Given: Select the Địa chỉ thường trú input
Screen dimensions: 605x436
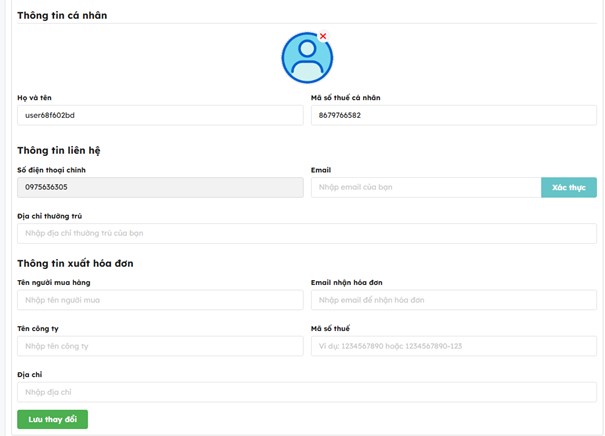Looking at the screenshot, I should tap(306, 233).
